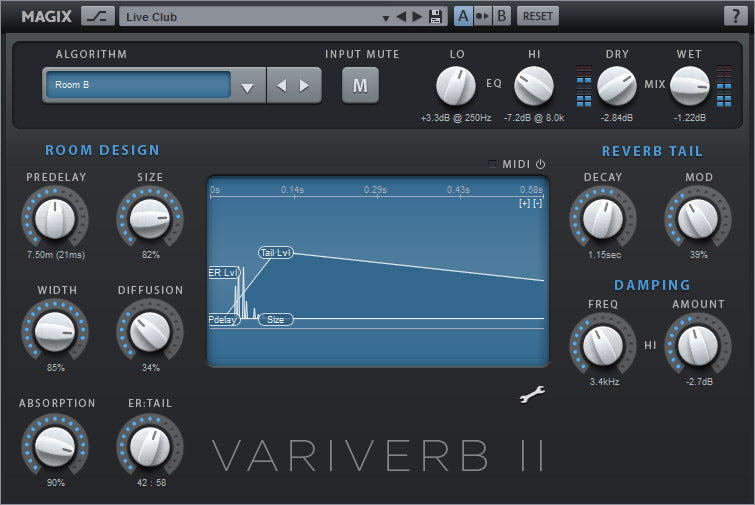The image size is (755, 505).
Task: Zoom in the display with [+]
Action: point(524,204)
